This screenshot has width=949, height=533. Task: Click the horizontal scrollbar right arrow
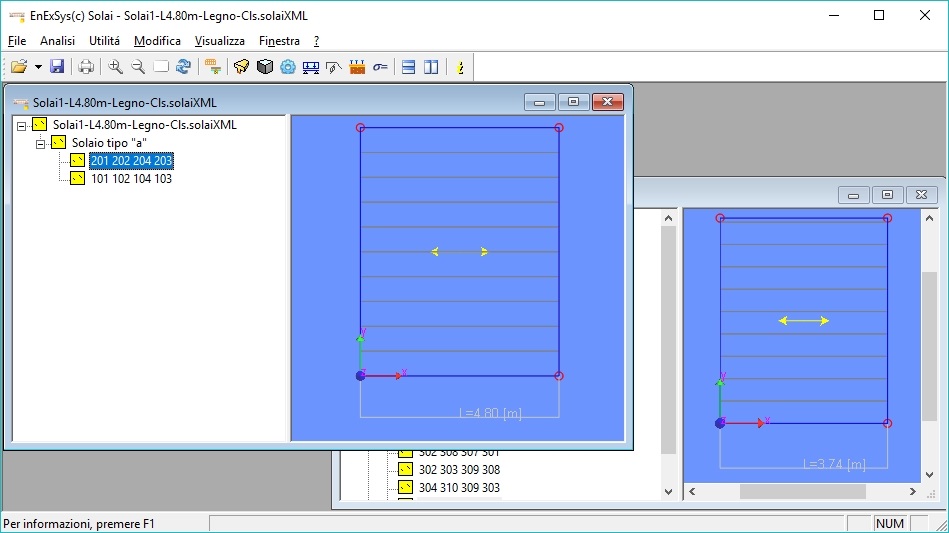coord(913,492)
